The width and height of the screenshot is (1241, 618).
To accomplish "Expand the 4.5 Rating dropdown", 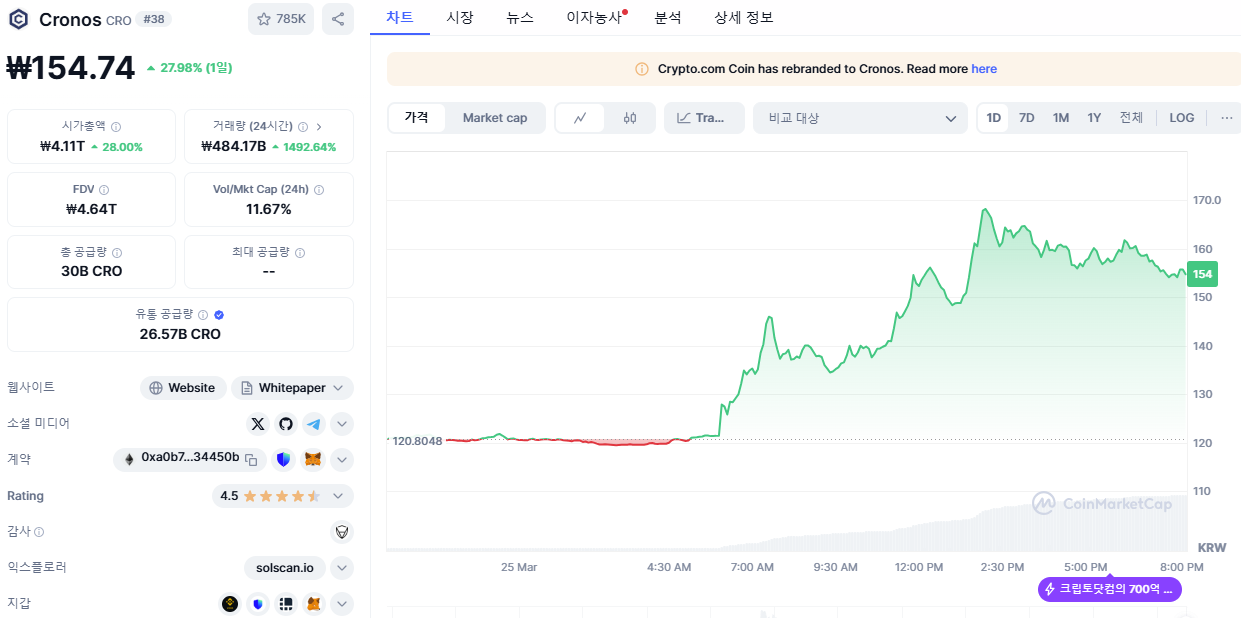I will click(x=283, y=496).
